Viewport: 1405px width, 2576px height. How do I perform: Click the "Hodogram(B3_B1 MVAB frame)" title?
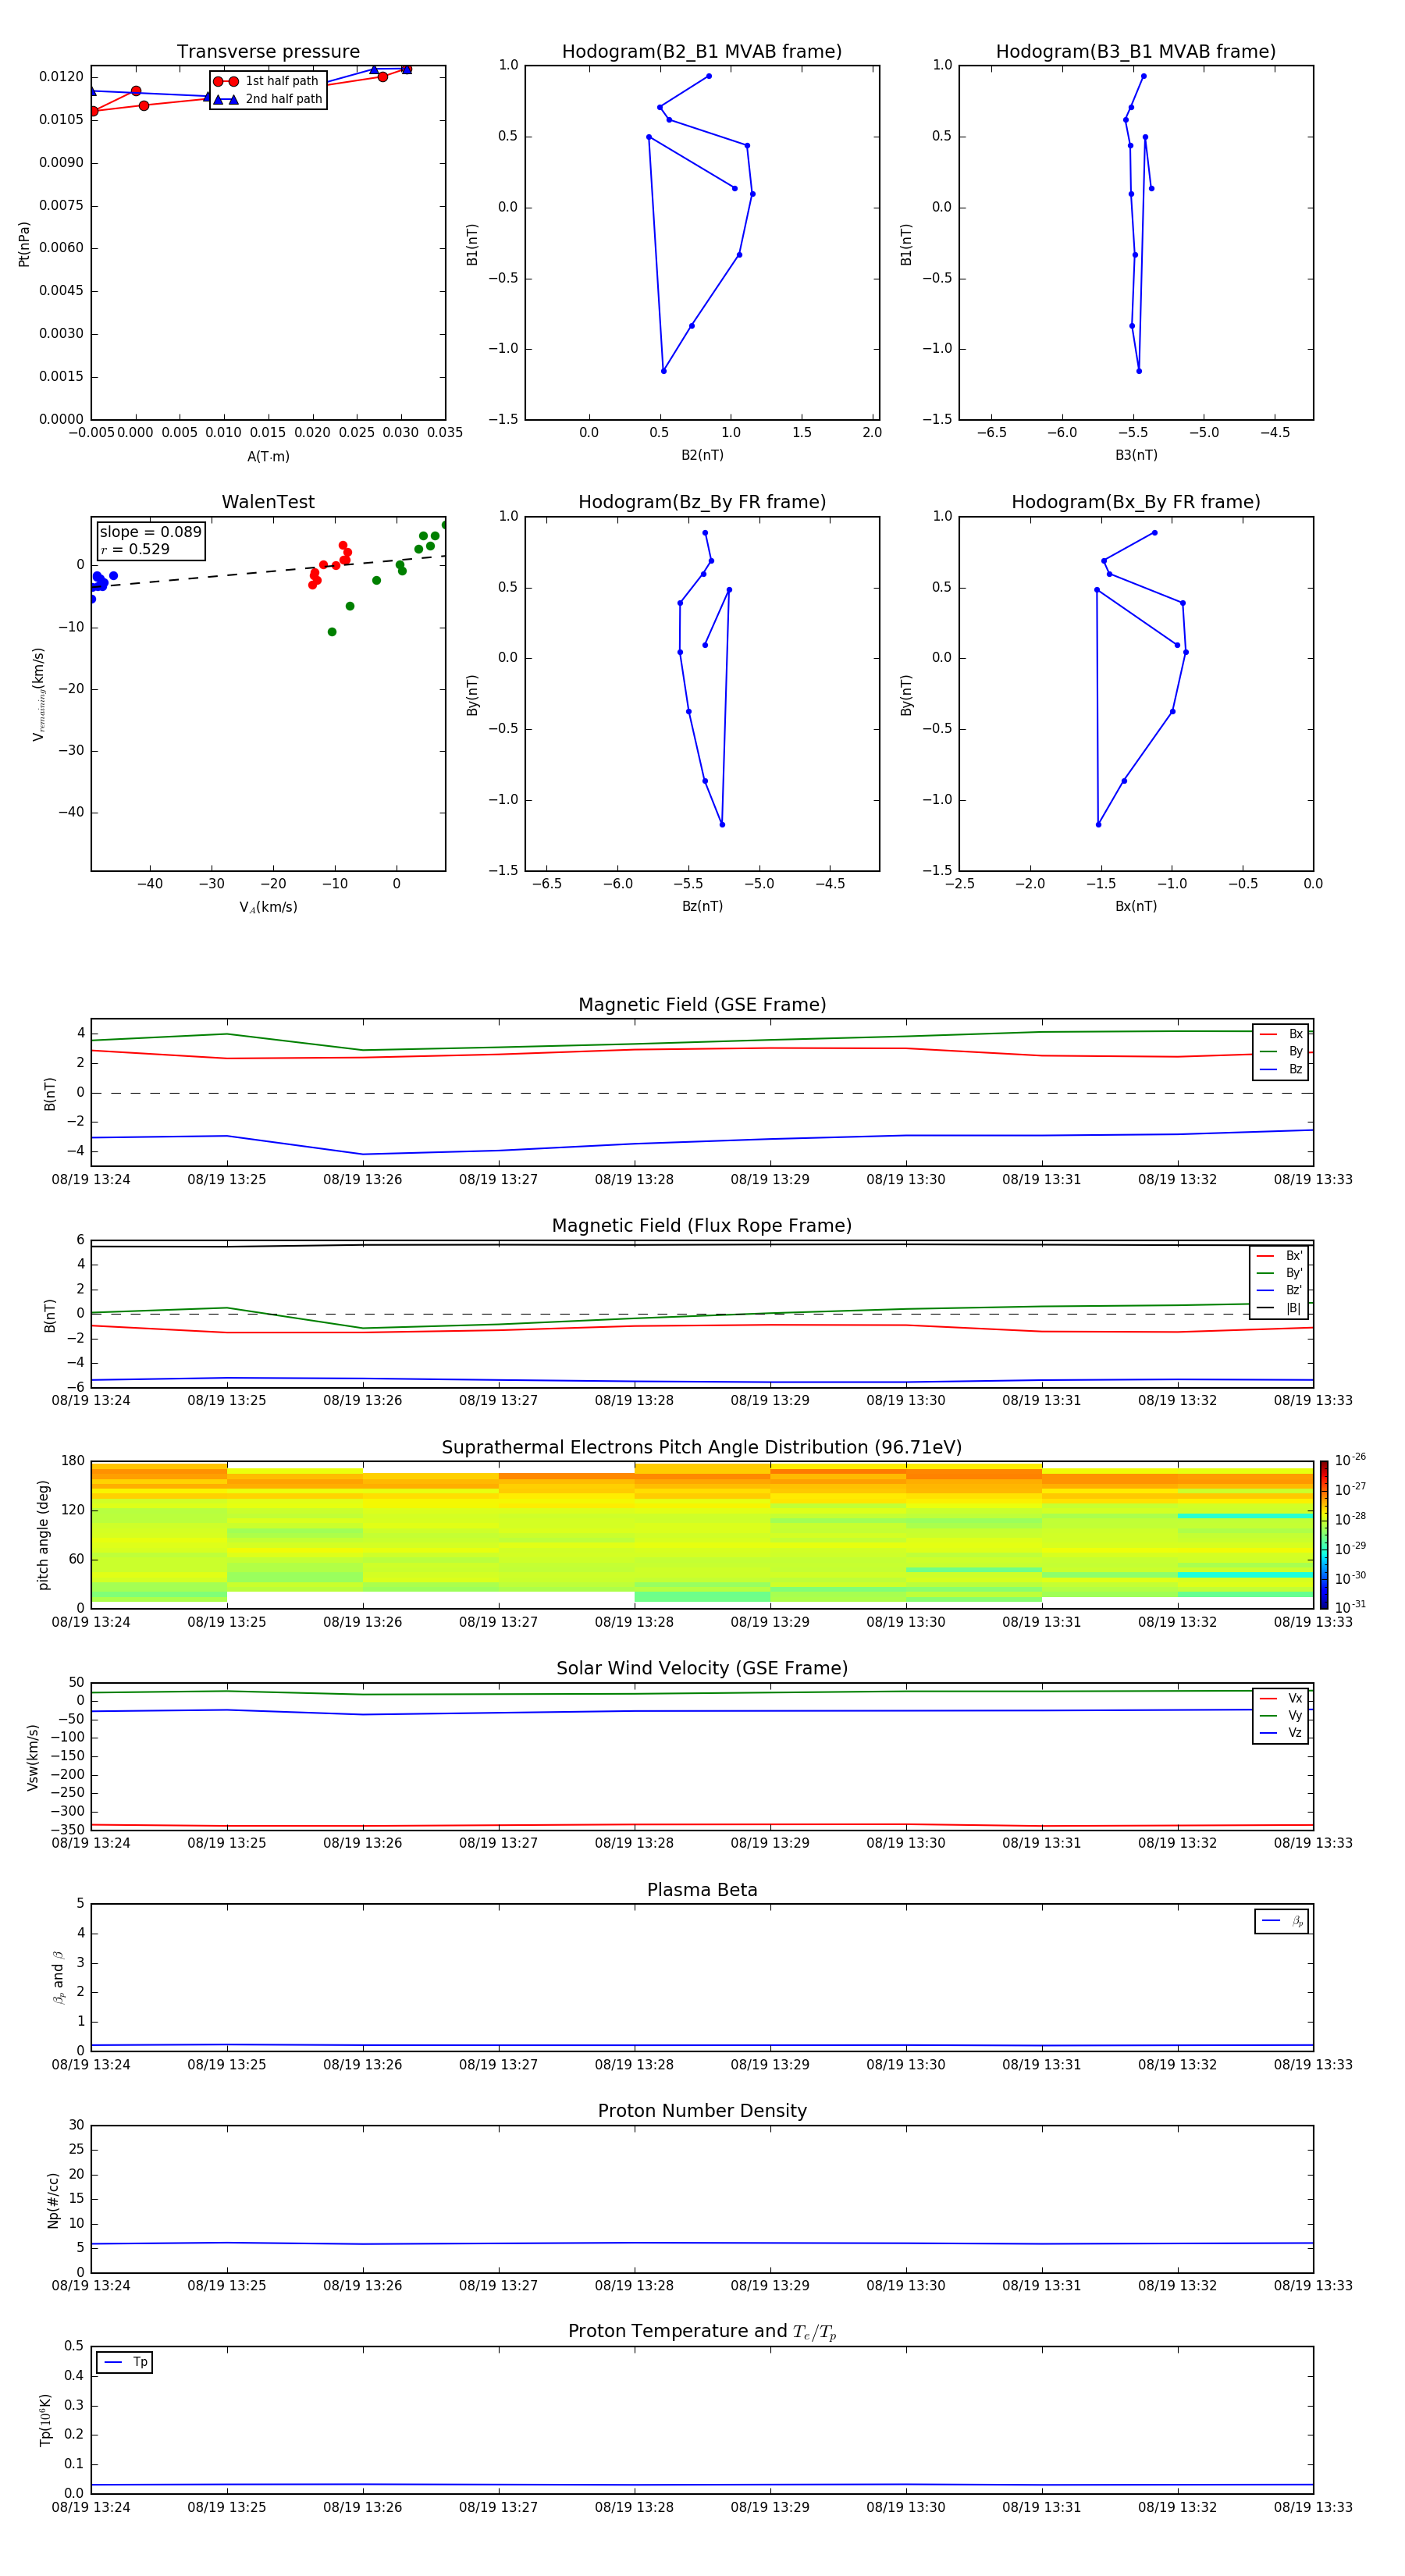(x=1136, y=52)
